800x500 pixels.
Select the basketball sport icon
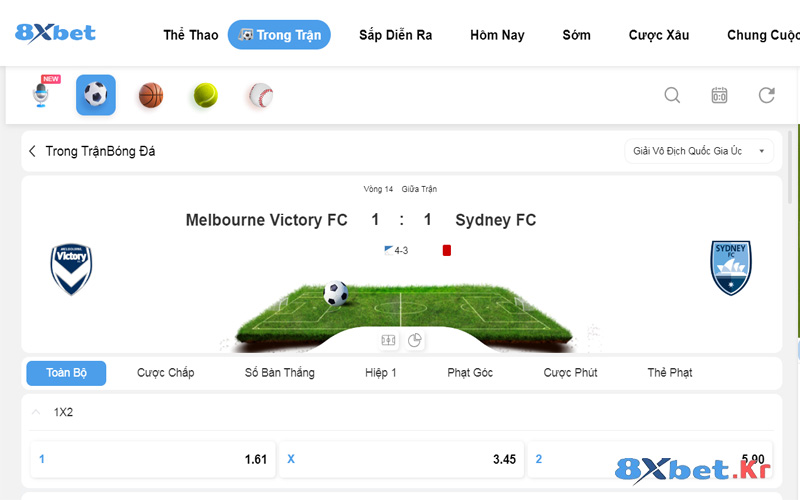[x=151, y=95]
